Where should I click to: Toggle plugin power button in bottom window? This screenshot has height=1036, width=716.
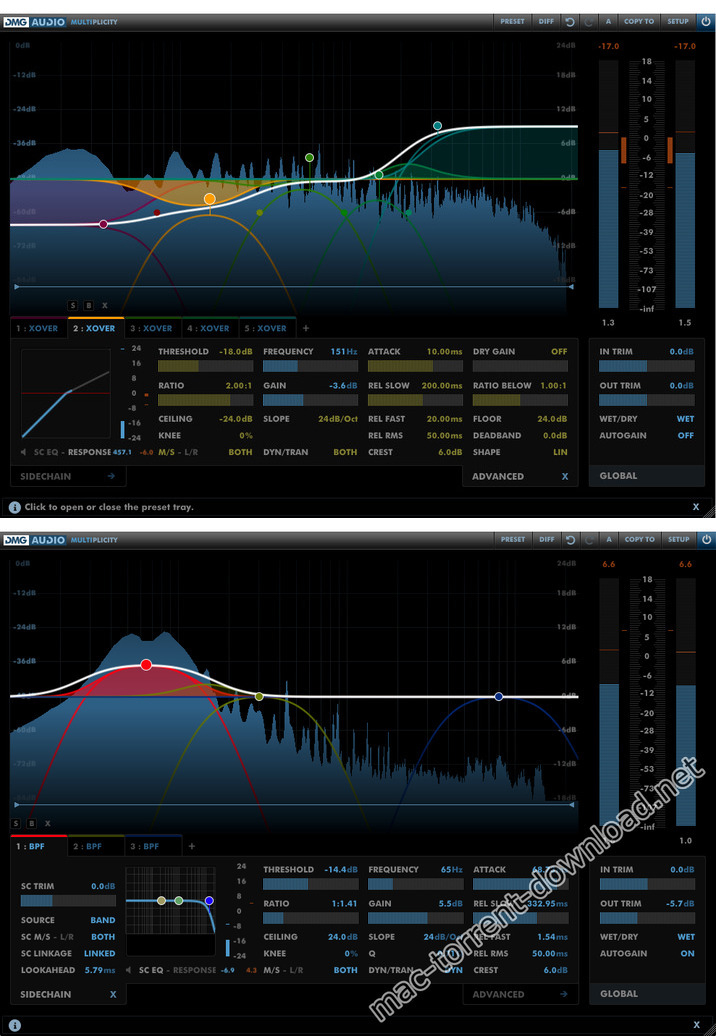click(x=705, y=539)
